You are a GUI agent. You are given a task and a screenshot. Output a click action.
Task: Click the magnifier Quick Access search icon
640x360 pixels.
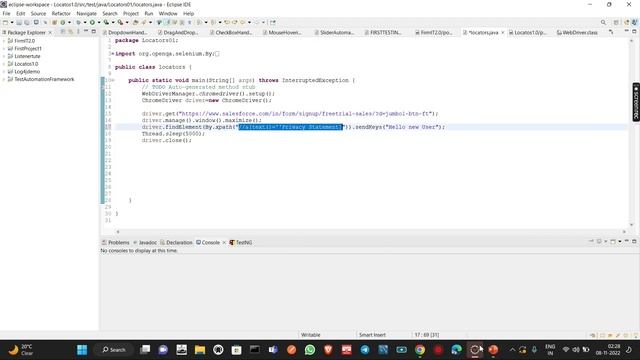[603, 22]
